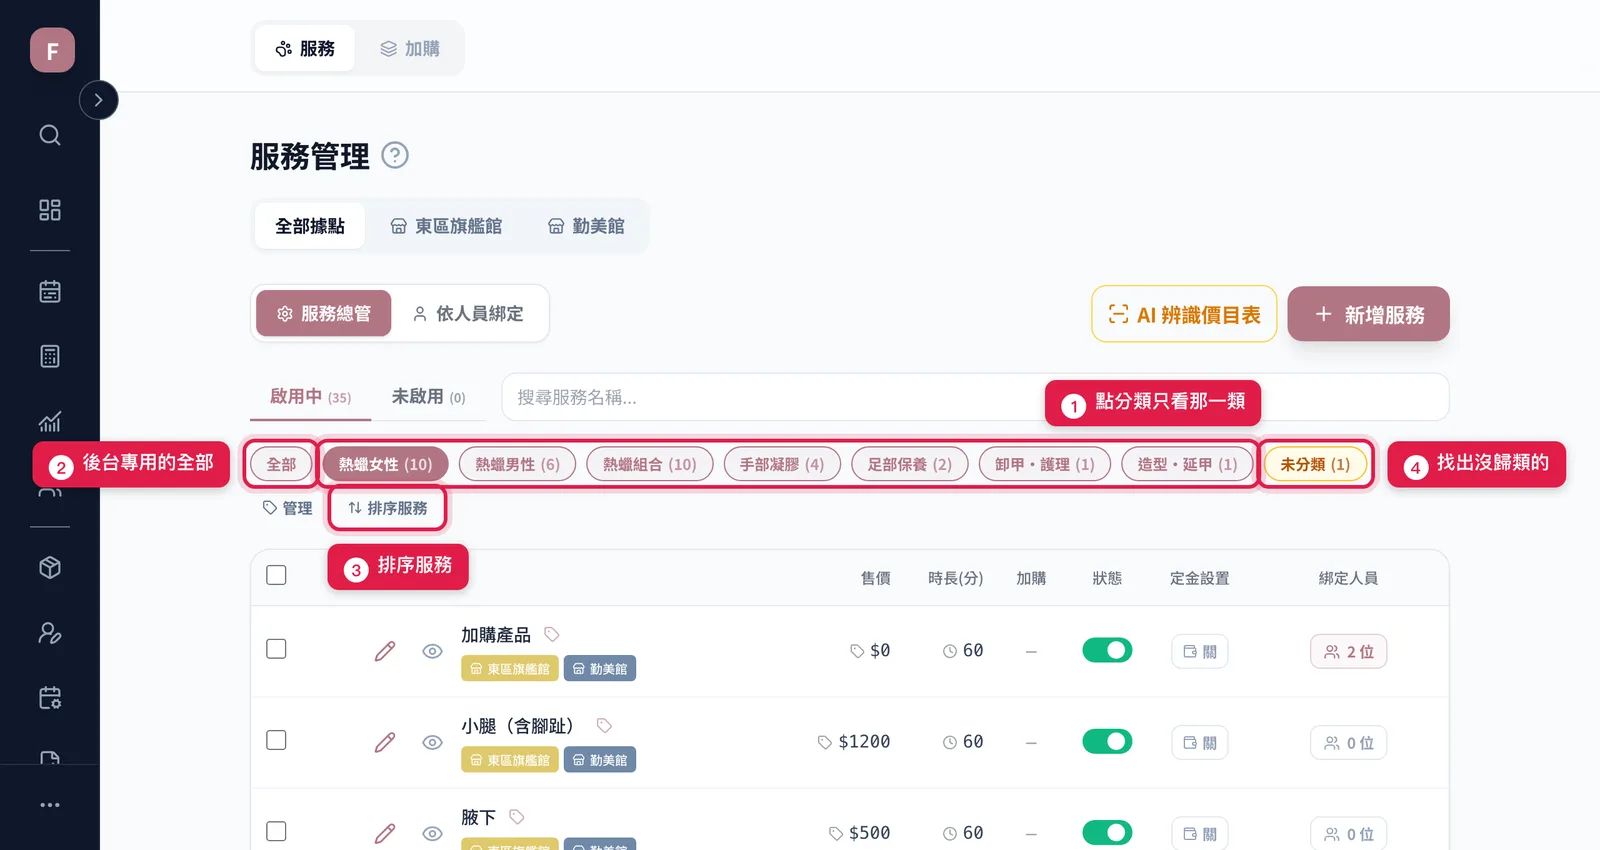Check the checkbox for 小腿（含腳趾） row
The image size is (1600, 850).
pos(277,740)
